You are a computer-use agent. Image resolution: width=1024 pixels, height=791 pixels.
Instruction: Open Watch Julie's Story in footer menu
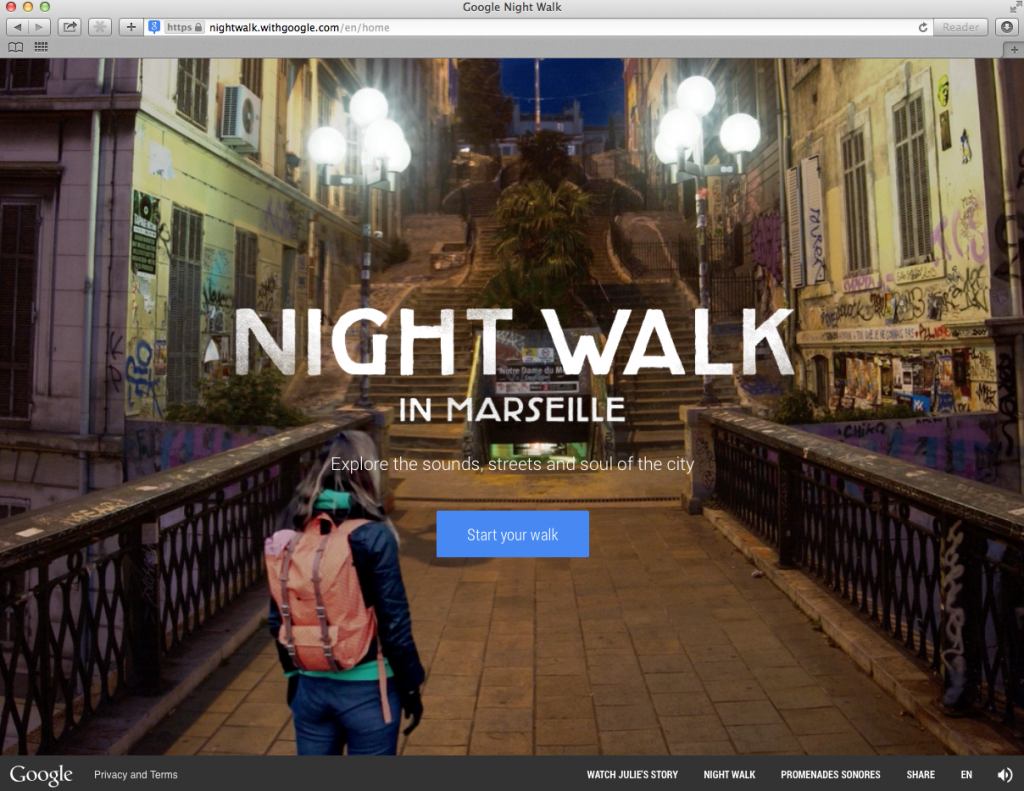pos(632,775)
